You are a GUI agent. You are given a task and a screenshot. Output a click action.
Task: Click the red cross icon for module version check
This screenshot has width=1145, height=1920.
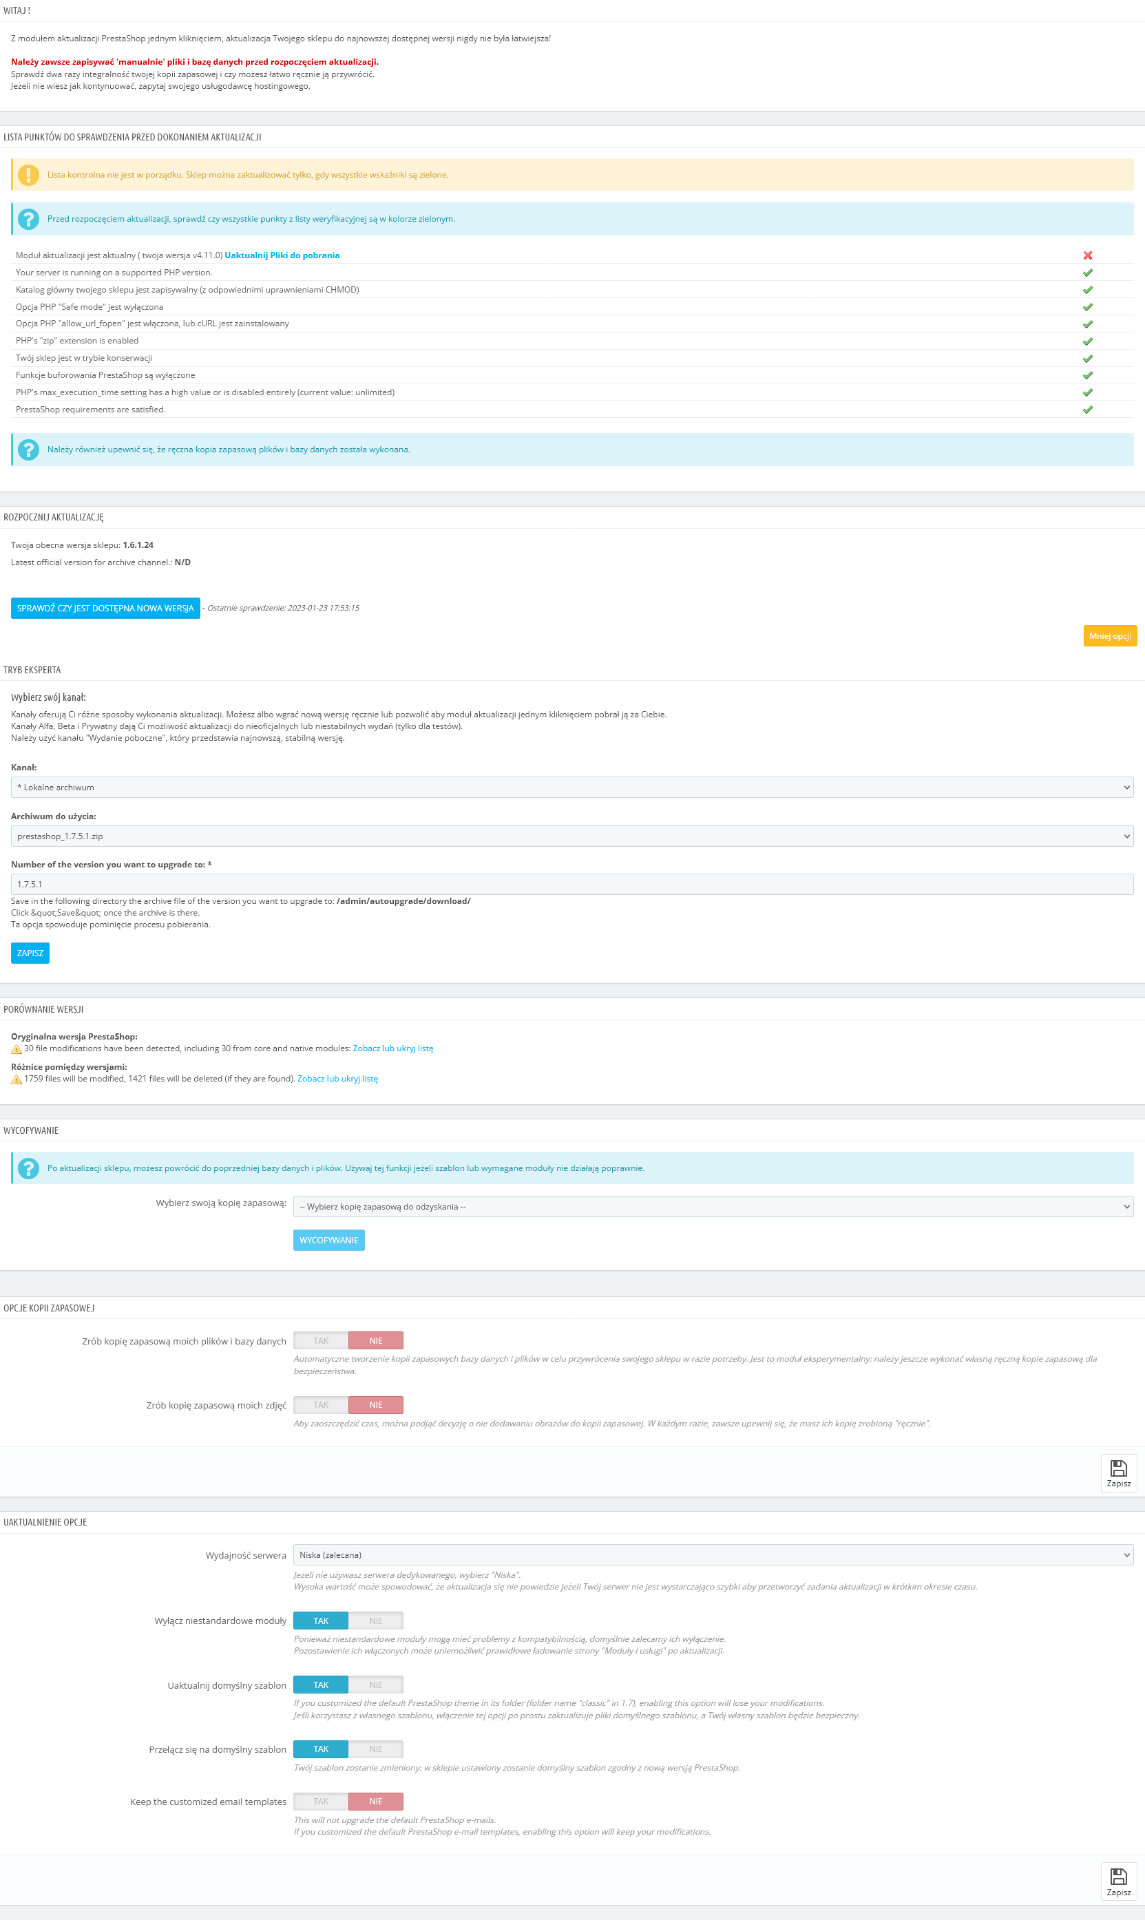[x=1087, y=255]
